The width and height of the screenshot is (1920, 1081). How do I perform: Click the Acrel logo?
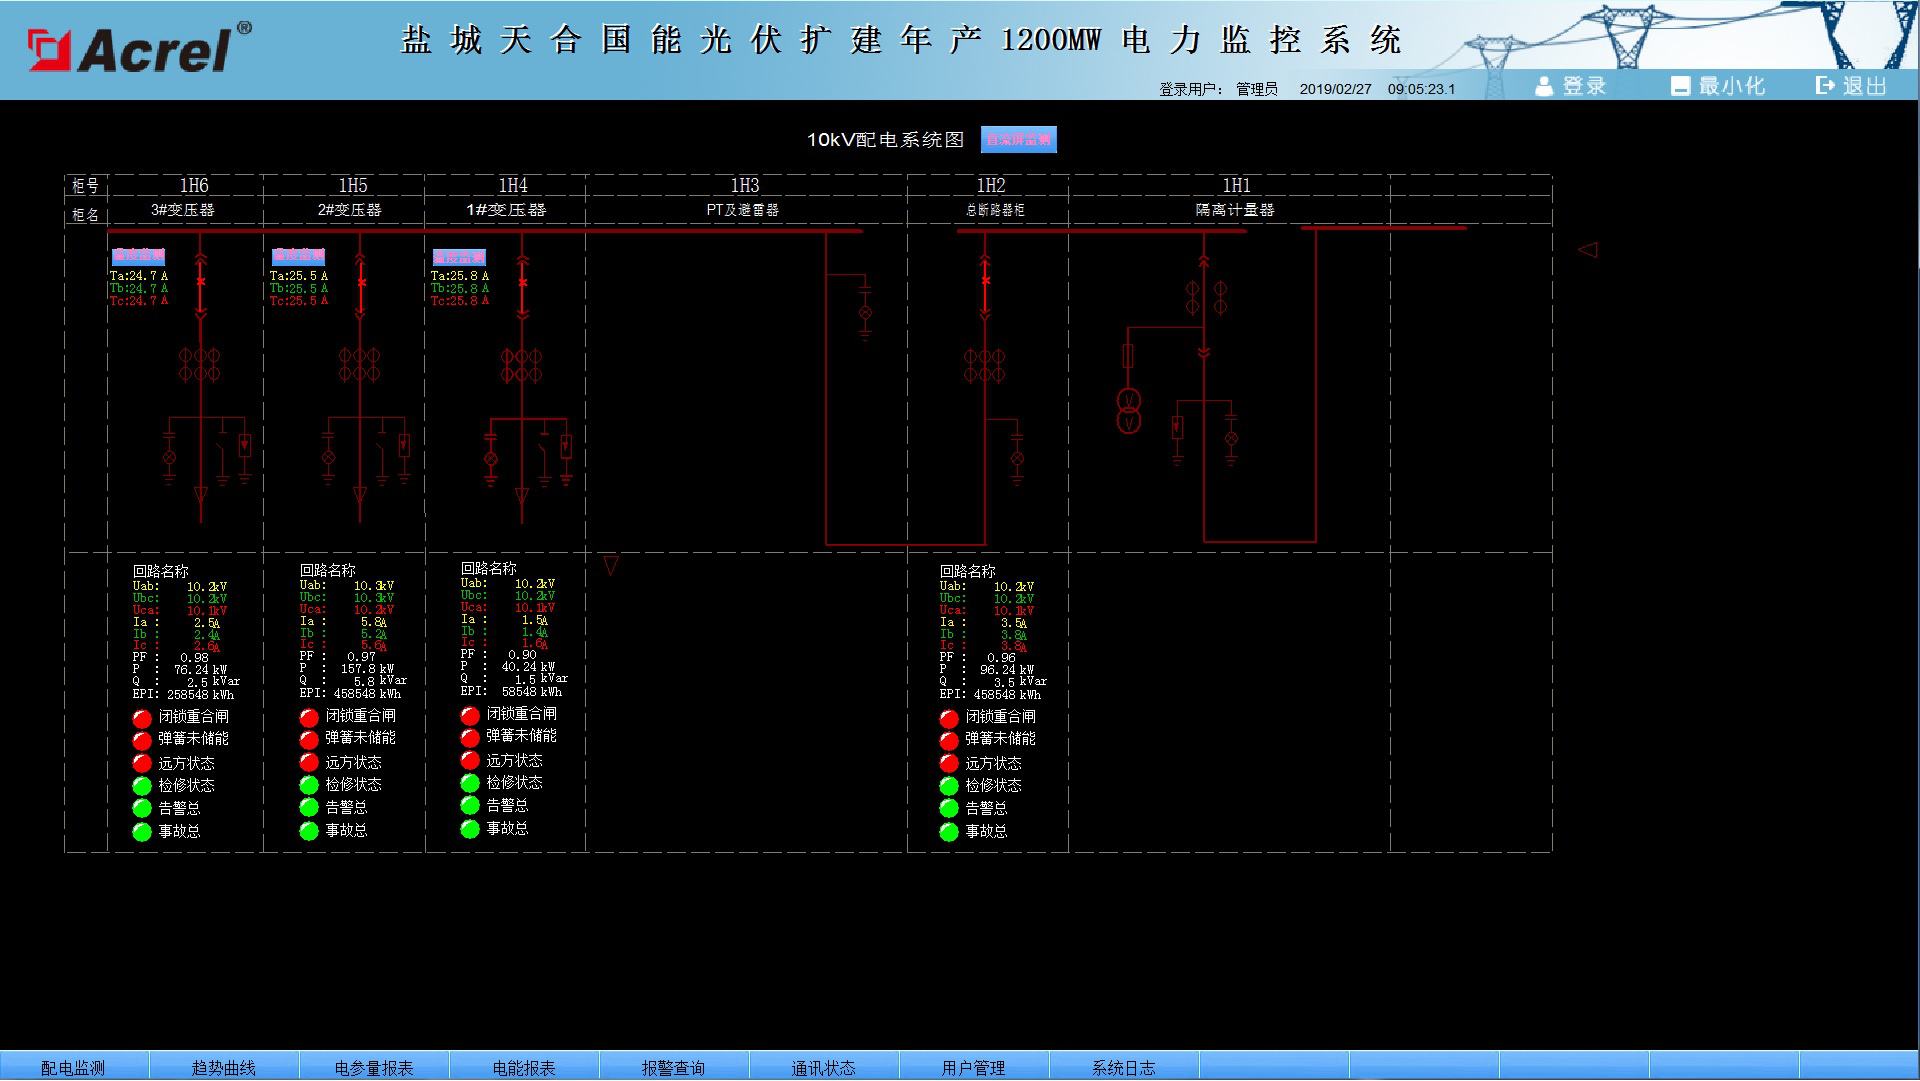coord(140,48)
